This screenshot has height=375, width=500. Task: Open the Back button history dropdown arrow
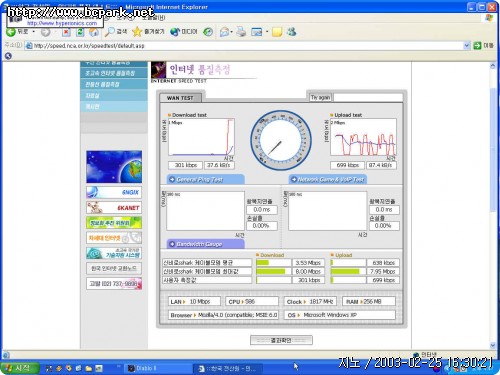[x=34, y=32]
